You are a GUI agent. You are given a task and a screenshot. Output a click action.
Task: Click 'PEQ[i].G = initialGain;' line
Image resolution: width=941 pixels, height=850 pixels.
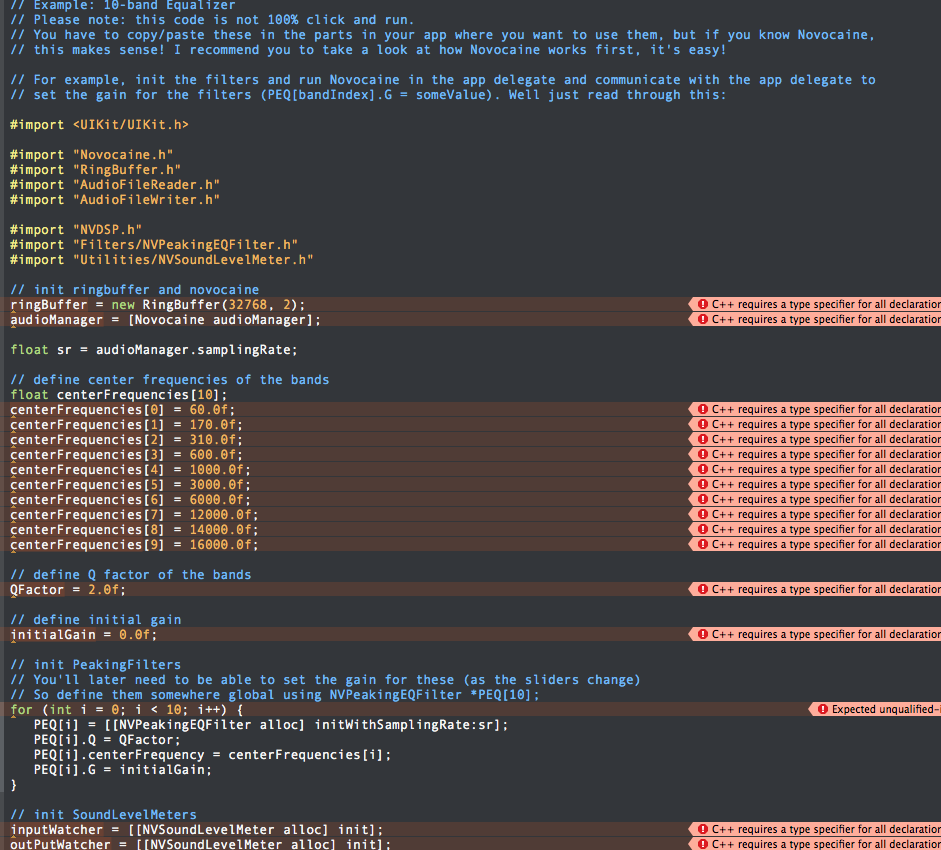123,770
